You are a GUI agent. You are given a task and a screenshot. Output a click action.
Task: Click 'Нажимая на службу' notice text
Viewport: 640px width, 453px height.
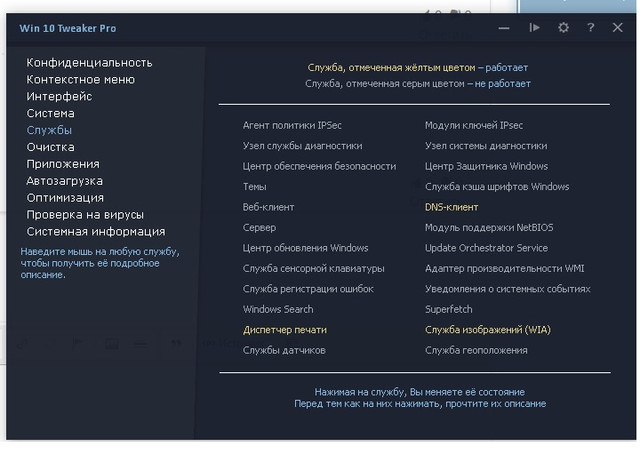click(x=420, y=392)
